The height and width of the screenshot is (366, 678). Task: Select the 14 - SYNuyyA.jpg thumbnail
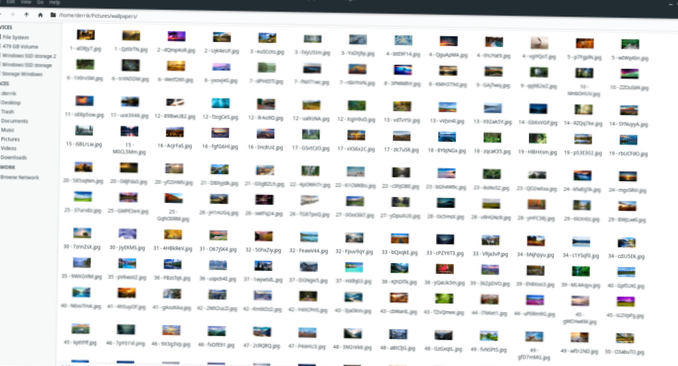point(629,110)
